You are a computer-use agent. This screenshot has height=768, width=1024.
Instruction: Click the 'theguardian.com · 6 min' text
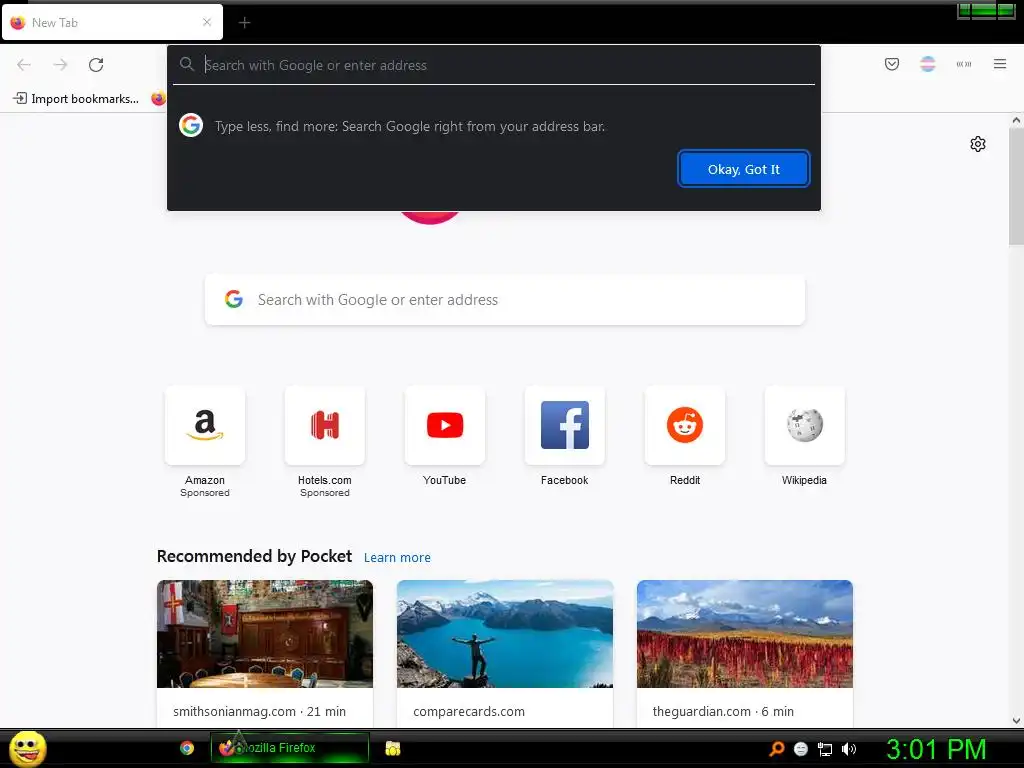tap(723, 711)
